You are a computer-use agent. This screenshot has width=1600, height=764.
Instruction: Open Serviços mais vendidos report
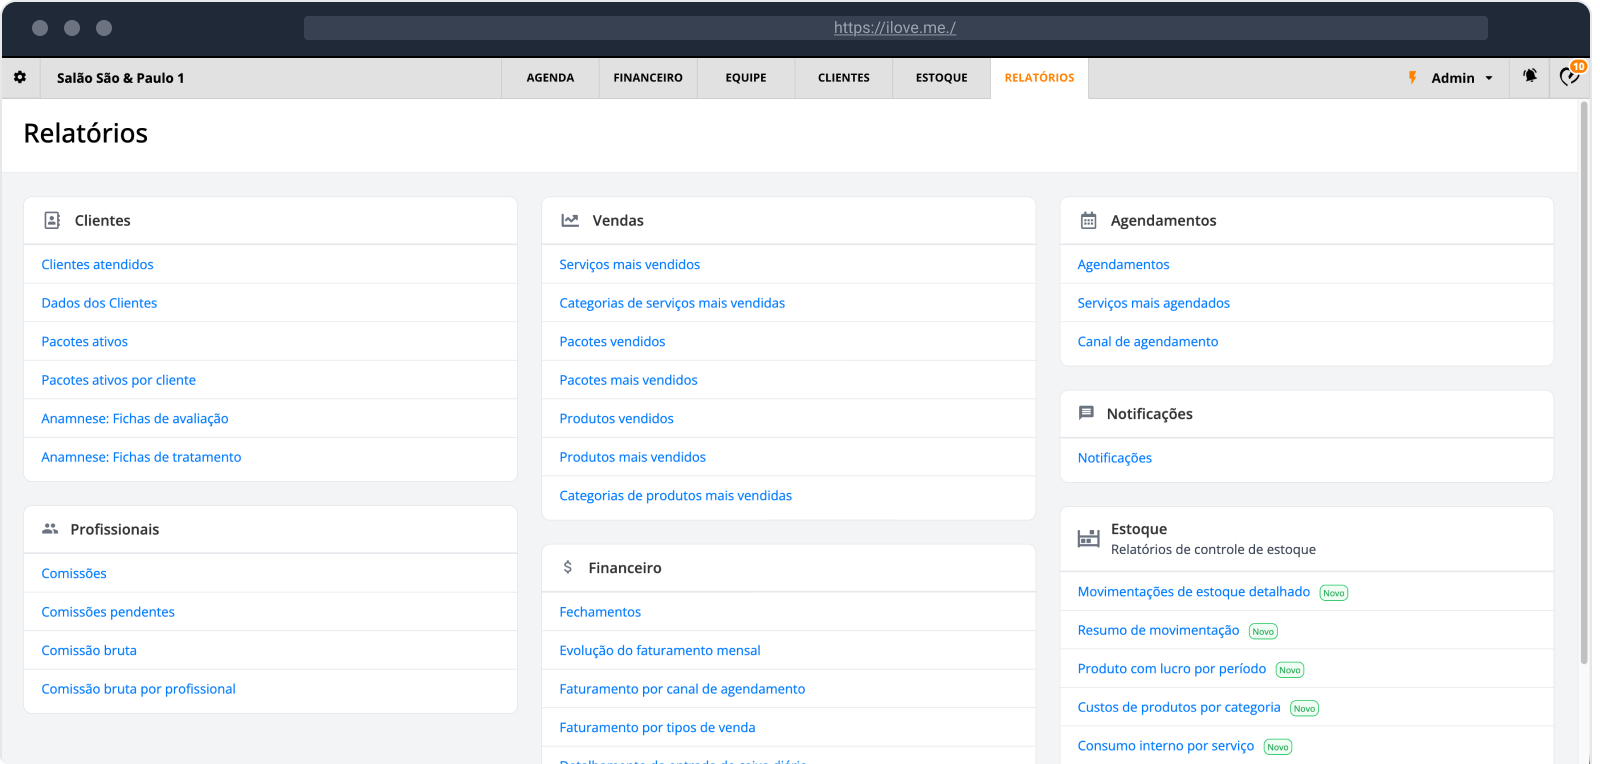629,265
